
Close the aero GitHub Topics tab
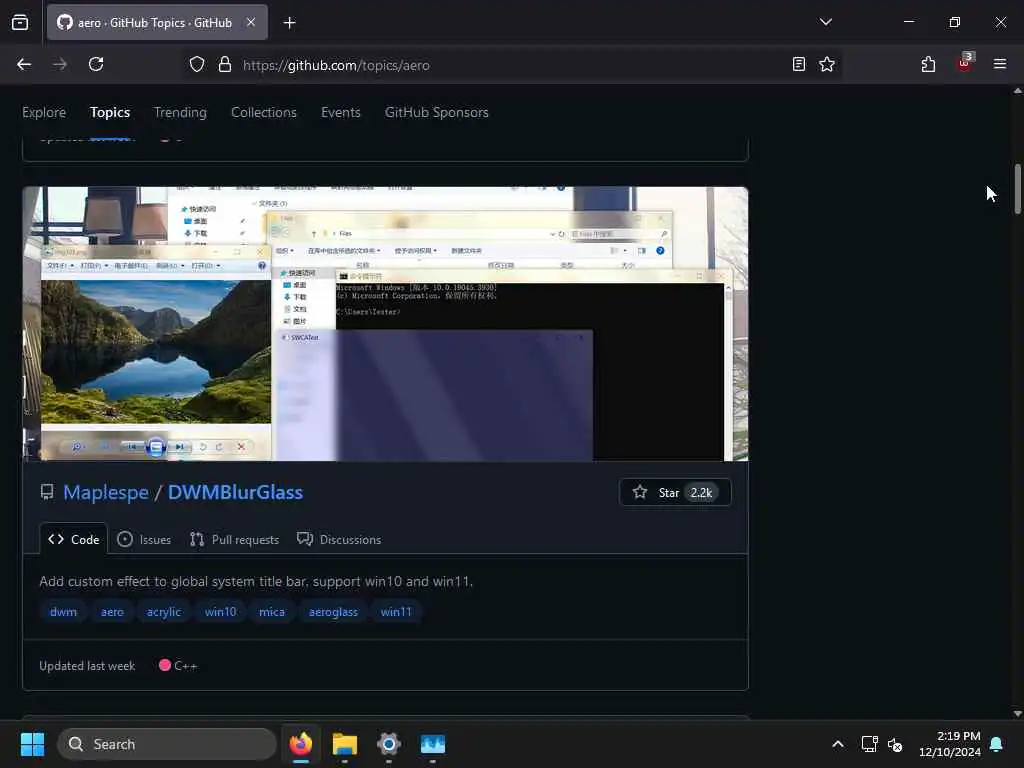pos(251,23)
